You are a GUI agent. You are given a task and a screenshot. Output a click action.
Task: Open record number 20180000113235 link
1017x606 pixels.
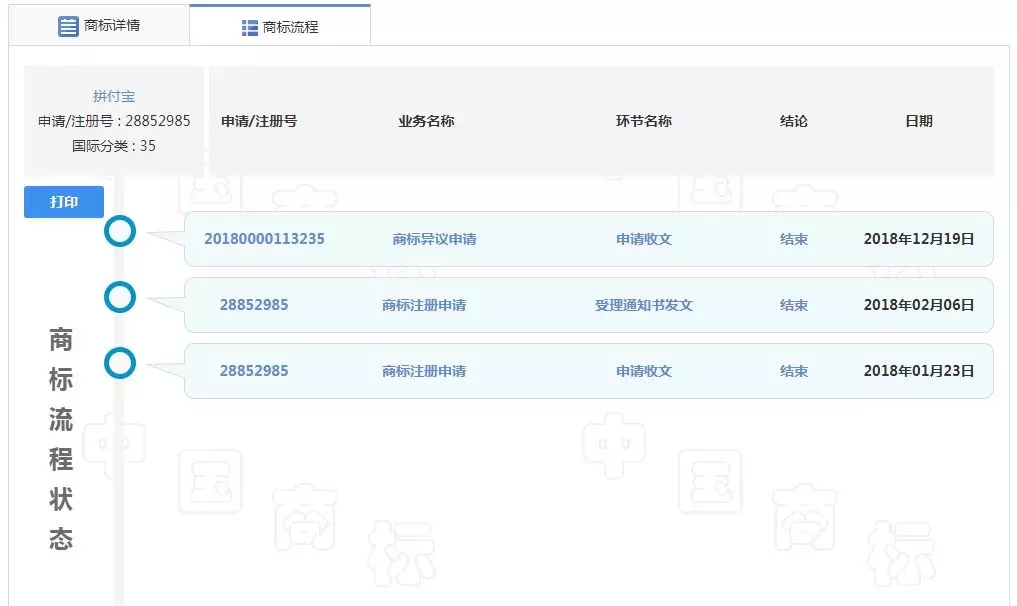pyautogui.click(x=263, y=238)
